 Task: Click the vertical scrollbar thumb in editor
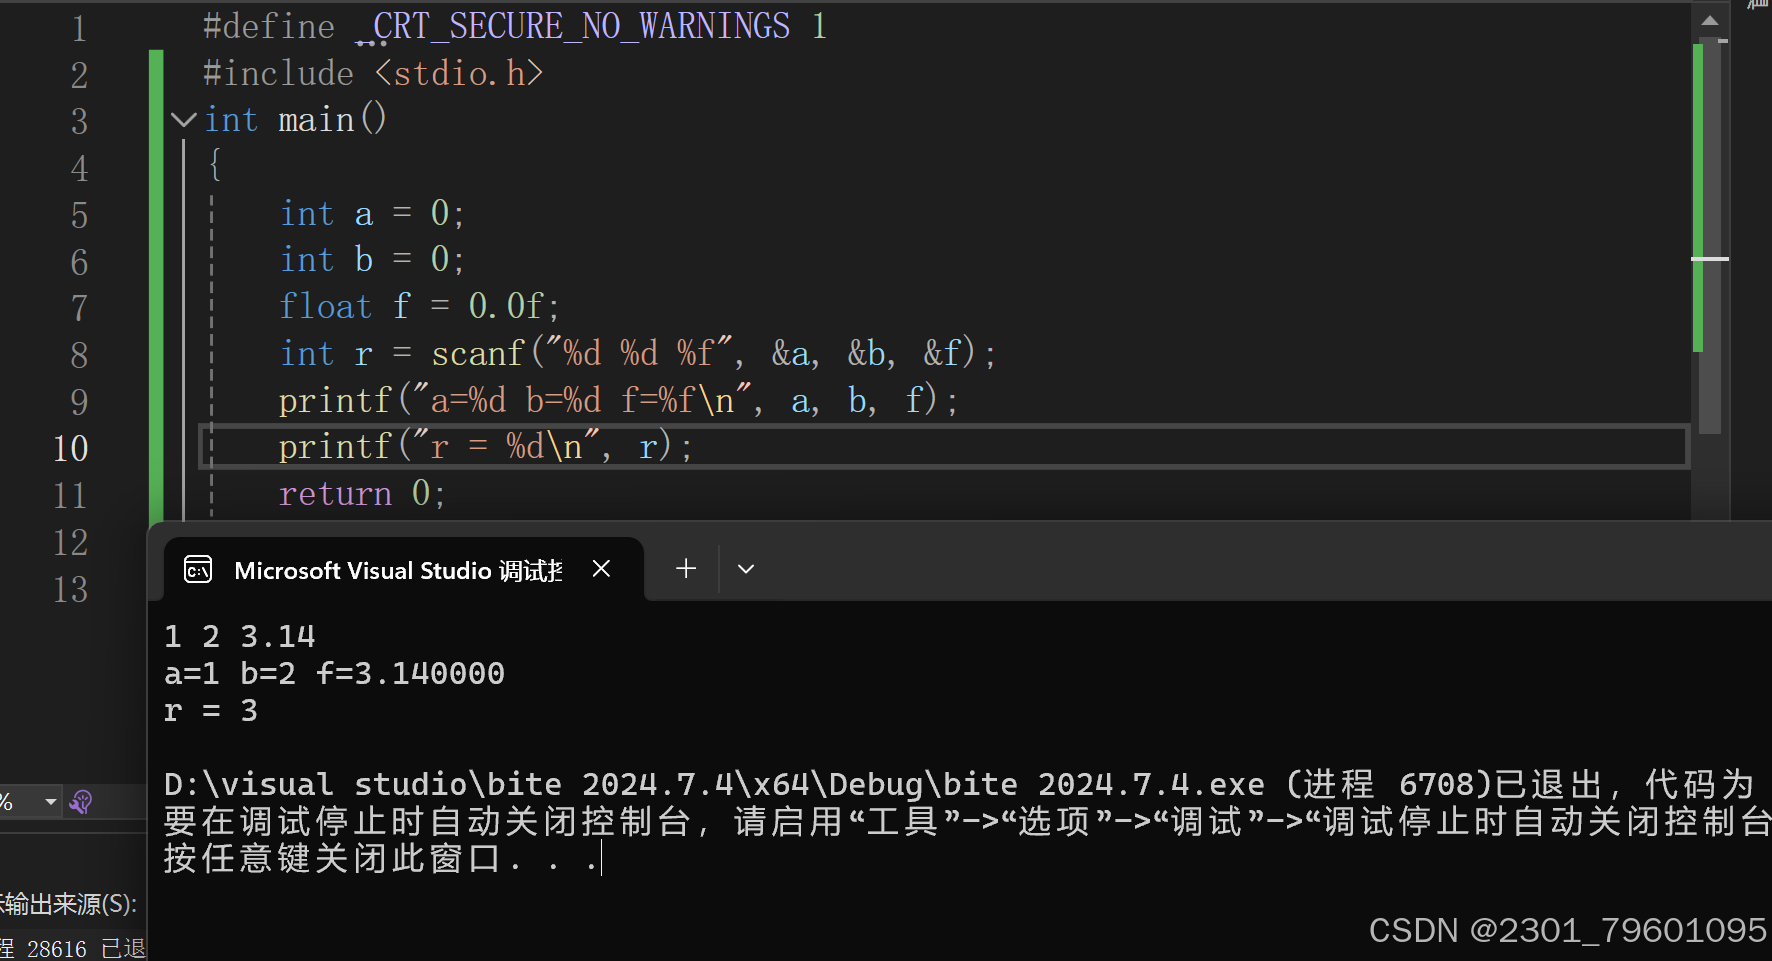(x=1710, y=236)
